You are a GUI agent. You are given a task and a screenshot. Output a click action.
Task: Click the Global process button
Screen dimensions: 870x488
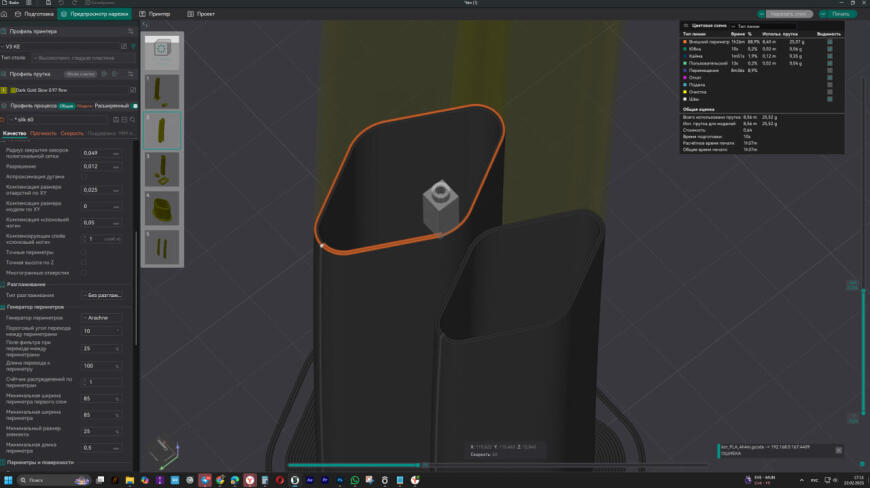point(67,105)
